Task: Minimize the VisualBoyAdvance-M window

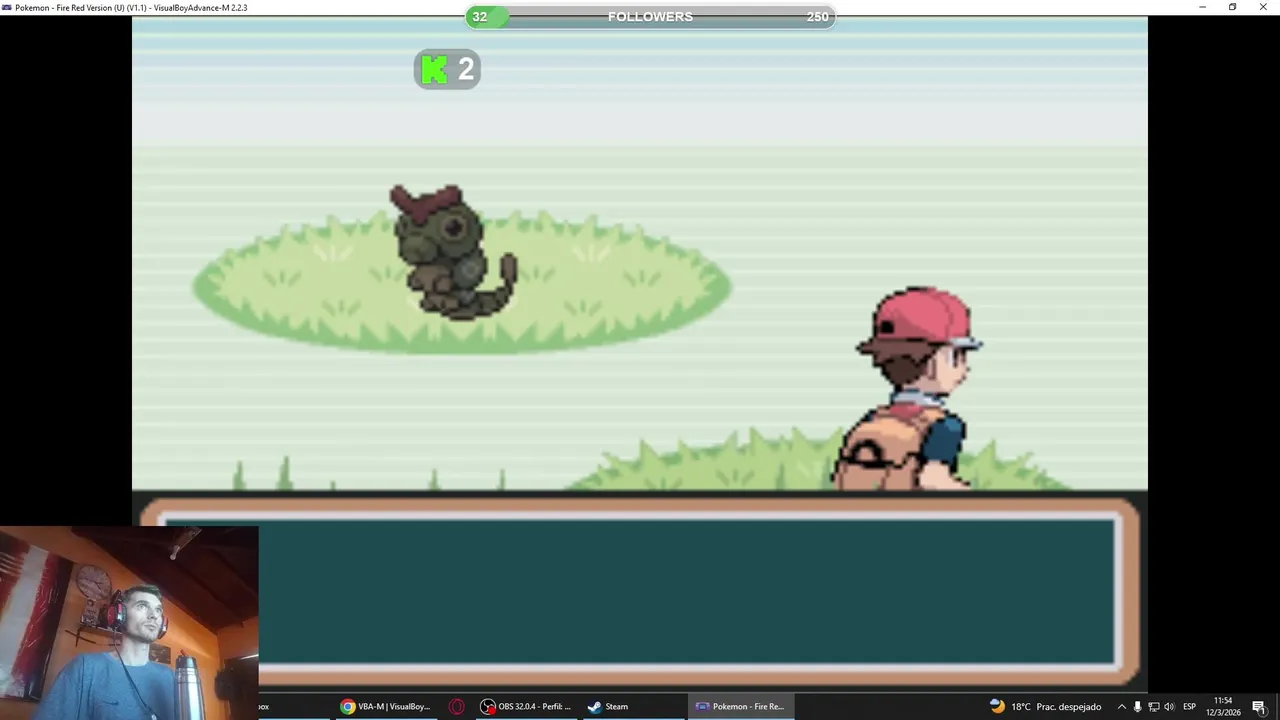Action: click(1203, 7)
